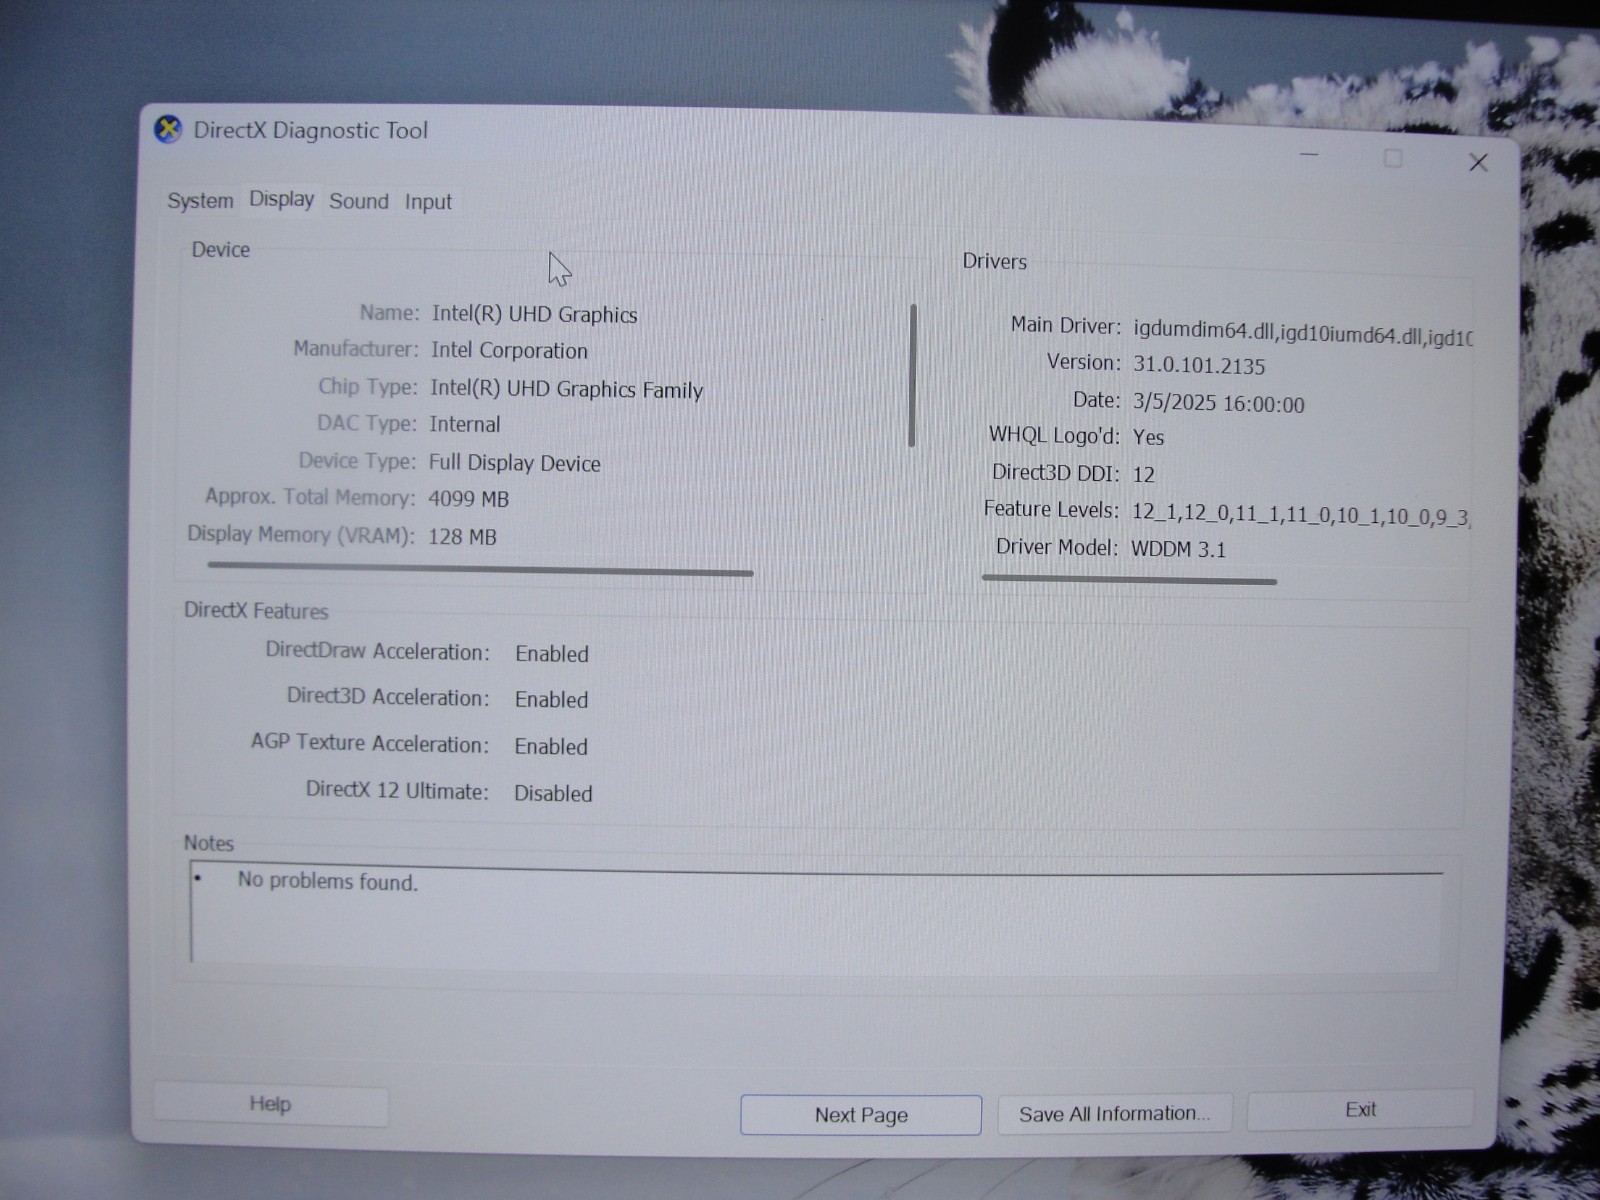Click the "Intel Corporation" manufacturer value
The image size is (1600, 1200).
click(509, 351)
